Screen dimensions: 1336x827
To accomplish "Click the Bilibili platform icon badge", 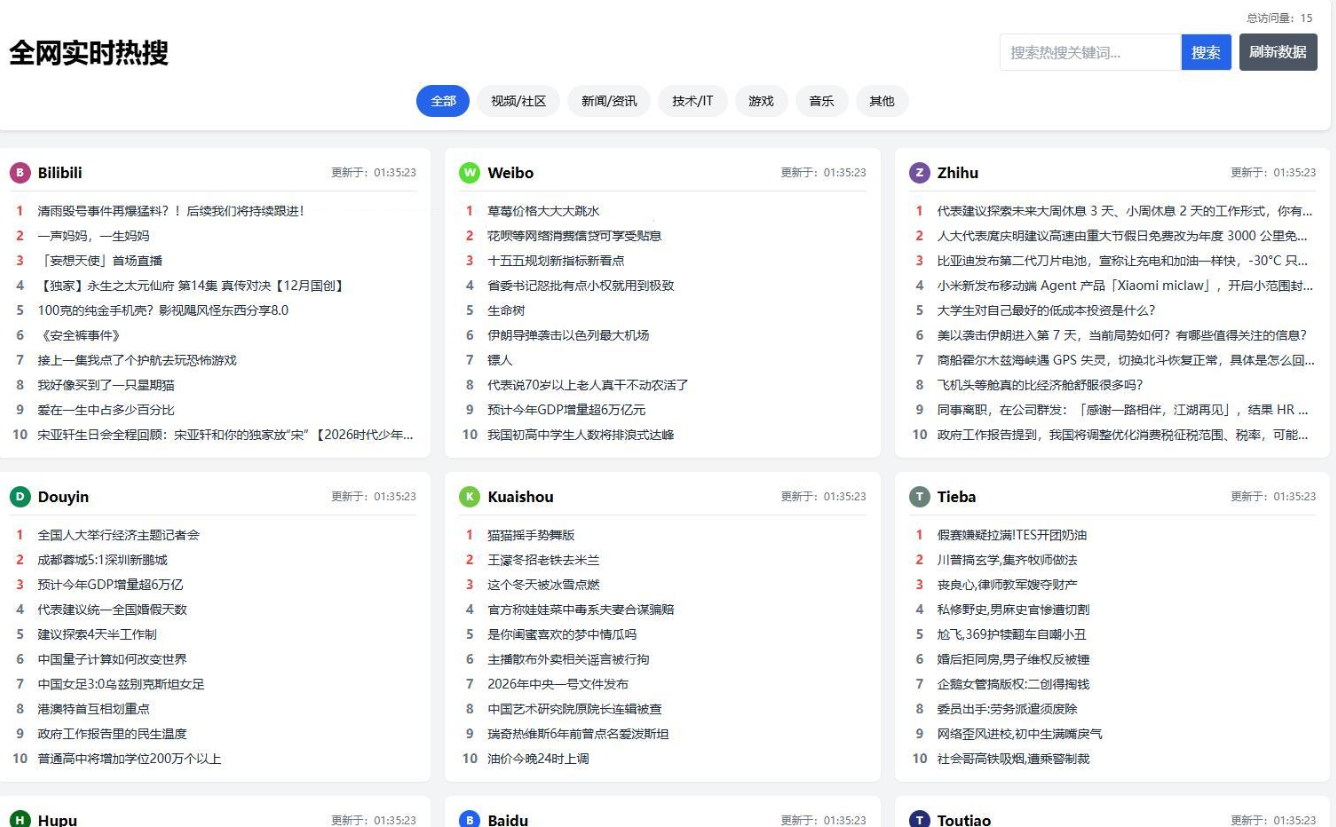I will [20, 173].
